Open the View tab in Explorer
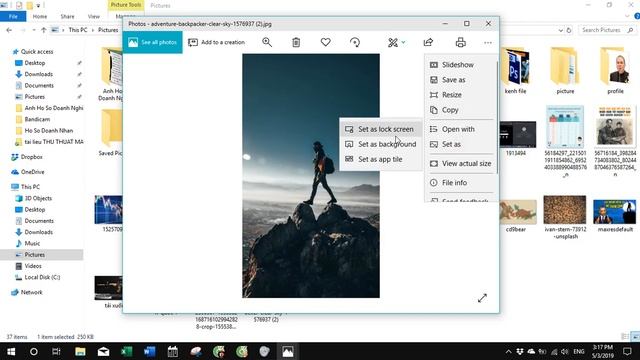Viewport: 640px width, 360px height. 93,16
